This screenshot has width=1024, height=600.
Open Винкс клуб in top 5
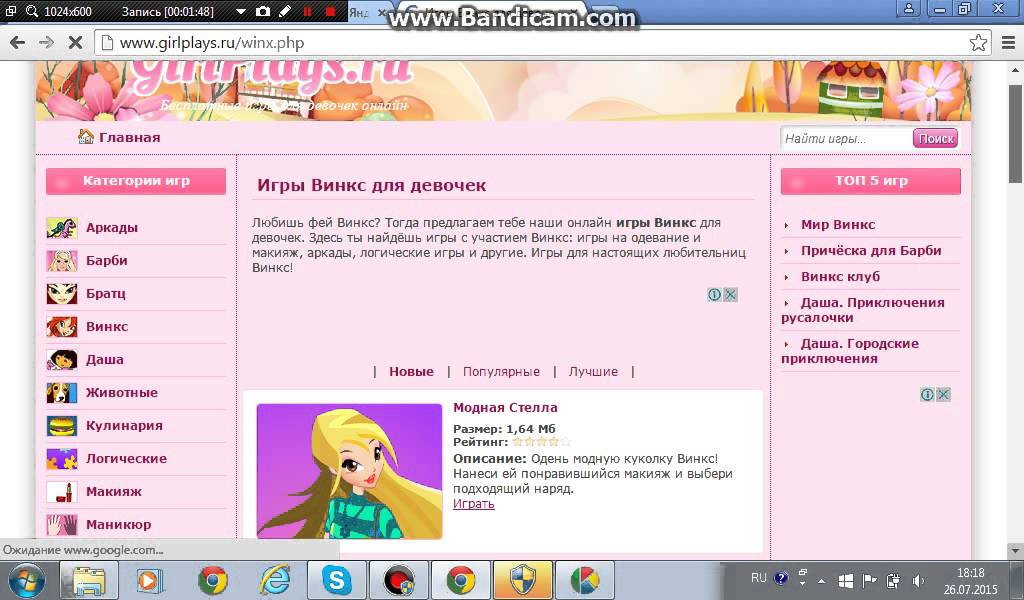pyautogui.click(x=840, y=277)
